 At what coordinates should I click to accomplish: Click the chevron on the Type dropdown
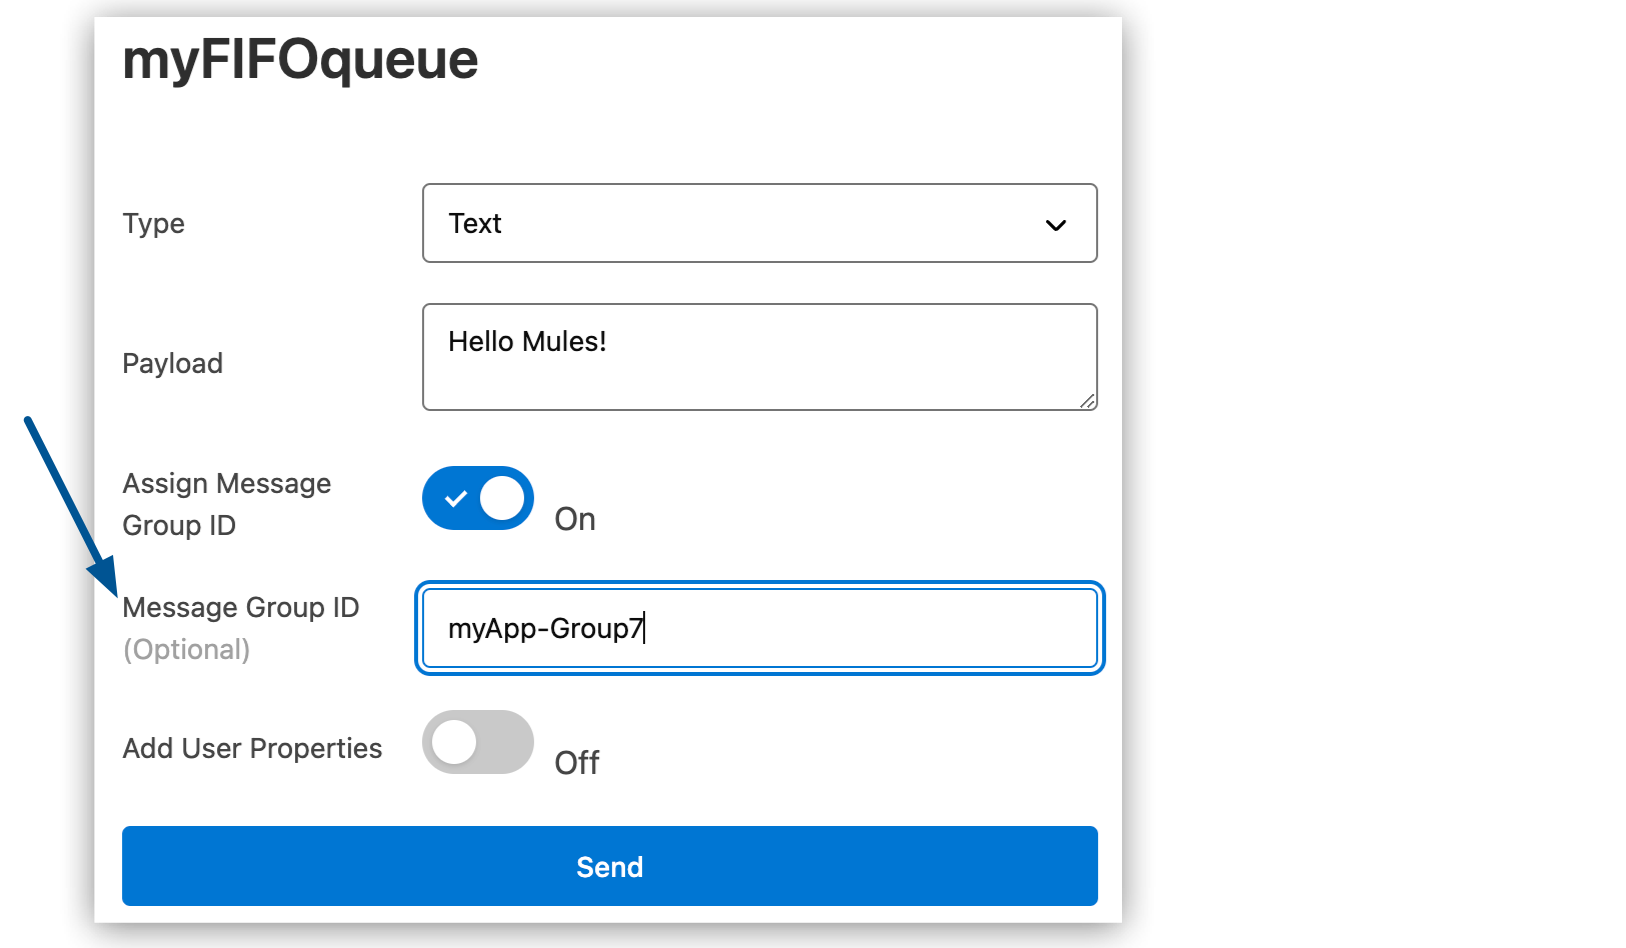(1055, 225)
